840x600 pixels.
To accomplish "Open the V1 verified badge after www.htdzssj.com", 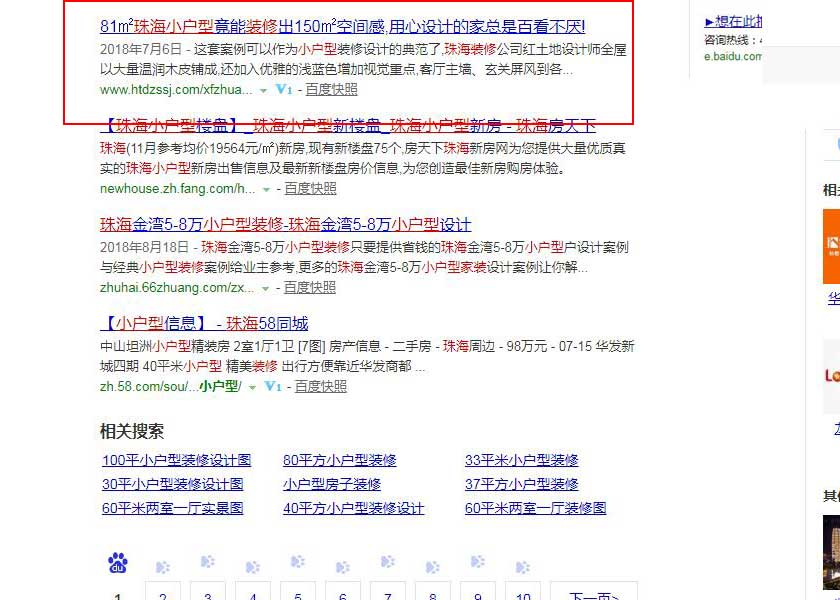I will pos(284,89).
